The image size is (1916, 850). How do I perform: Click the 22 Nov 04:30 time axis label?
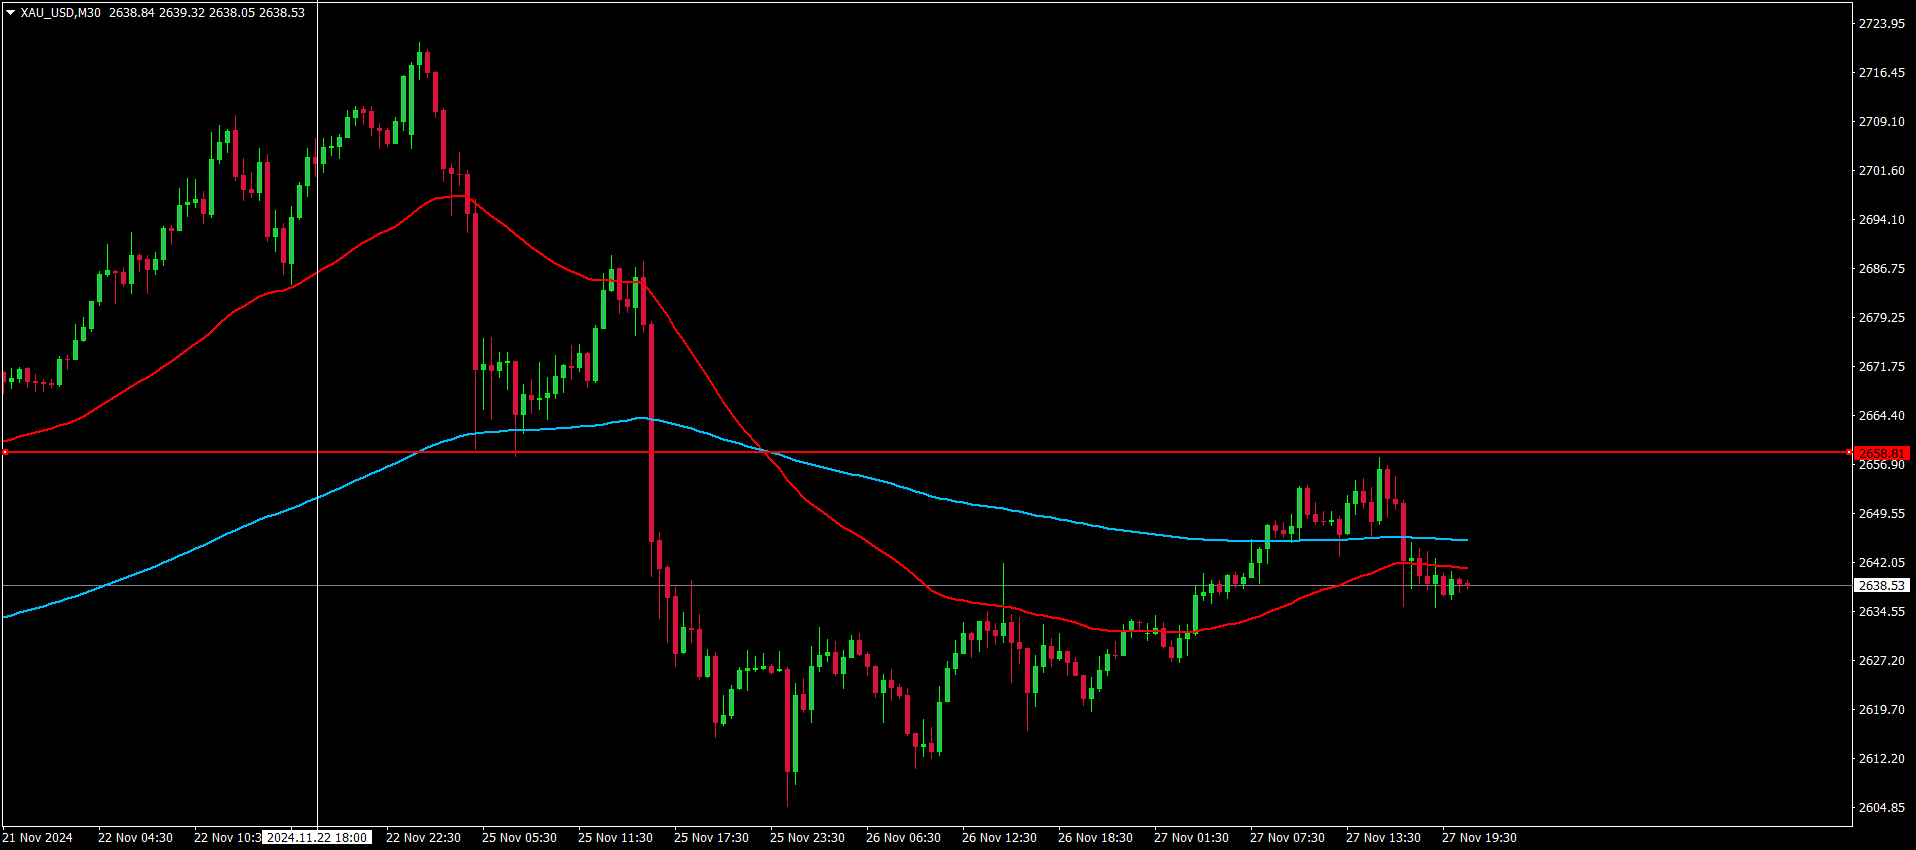tap(135, 838)
